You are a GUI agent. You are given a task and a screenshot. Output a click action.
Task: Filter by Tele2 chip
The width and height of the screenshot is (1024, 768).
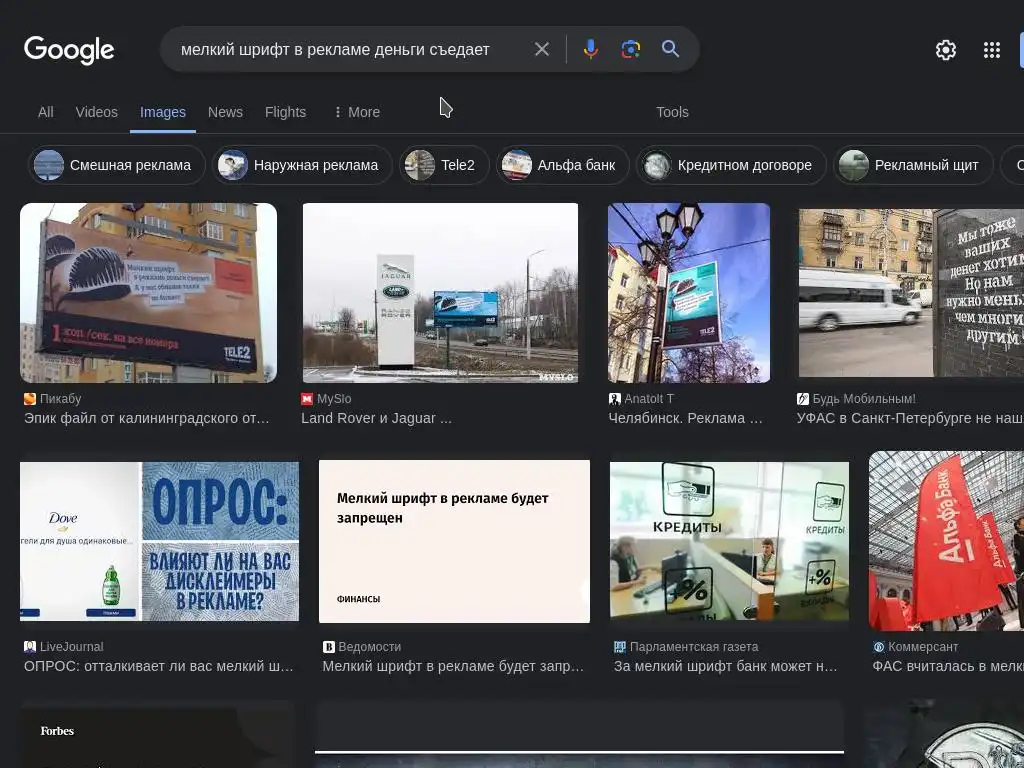[x=444, y=165]
